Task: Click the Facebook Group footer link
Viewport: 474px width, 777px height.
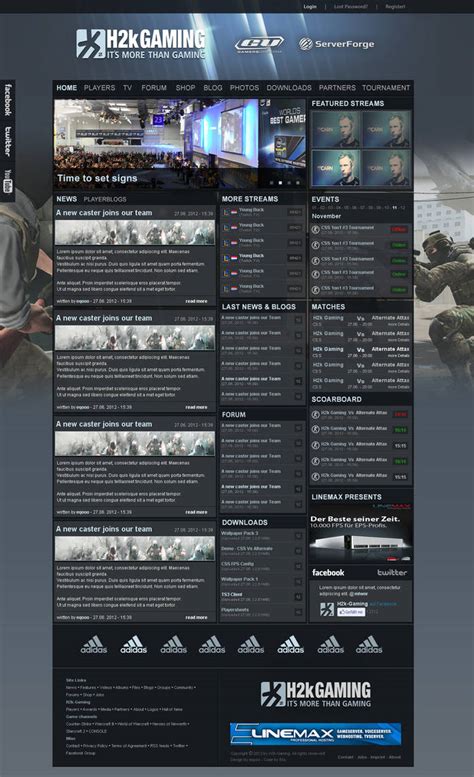Action: coord(80,753)
